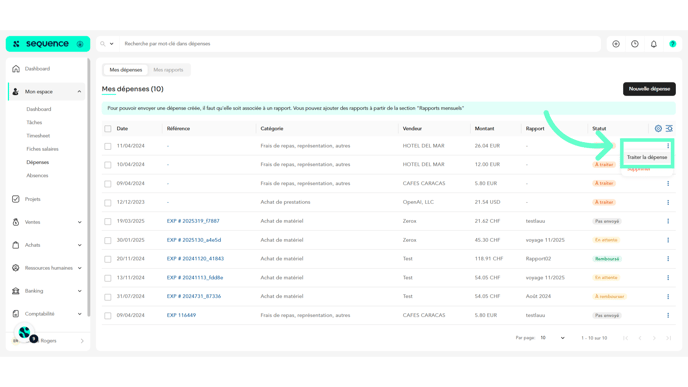The height and width of the screenshot is (387, 688).
Task: Sort by the Montant column header
Action: (x=484, y=129)
